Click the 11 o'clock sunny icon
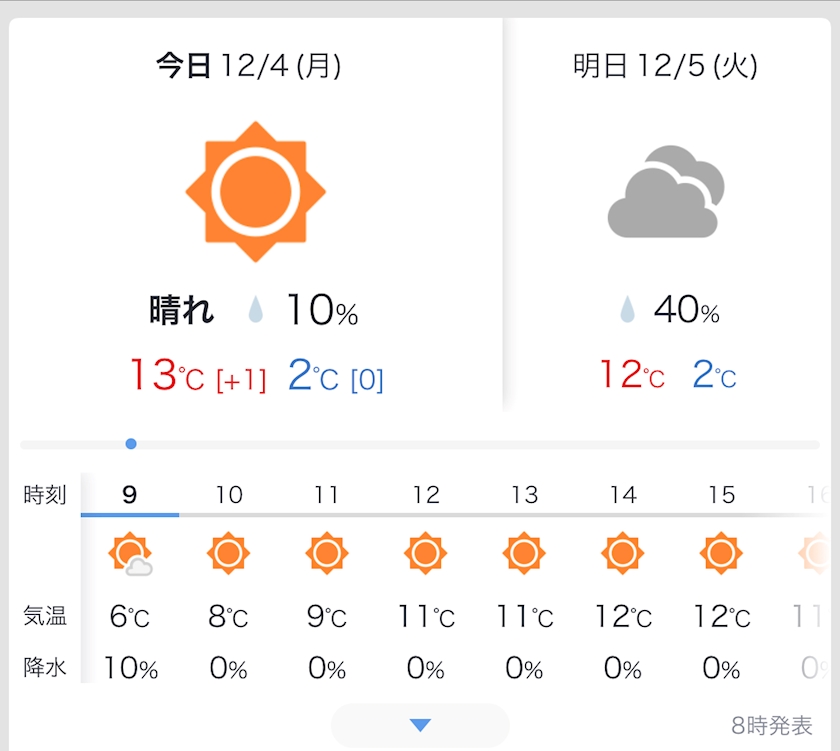Viewport: 840px width, 751px height. pyautogui.click(x=326, y=553)
